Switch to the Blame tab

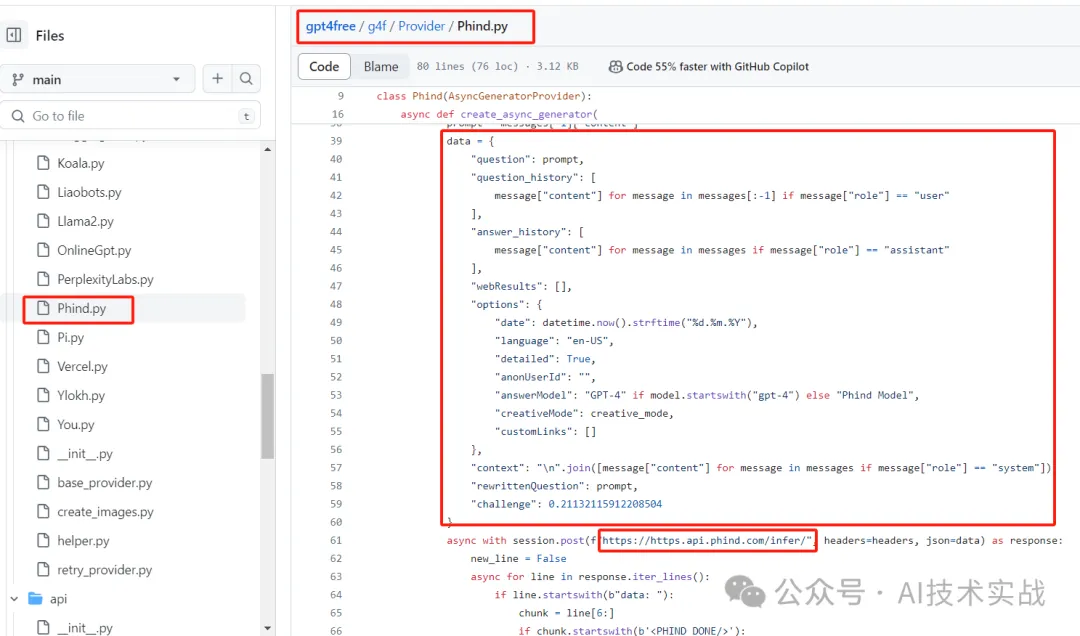381,66
